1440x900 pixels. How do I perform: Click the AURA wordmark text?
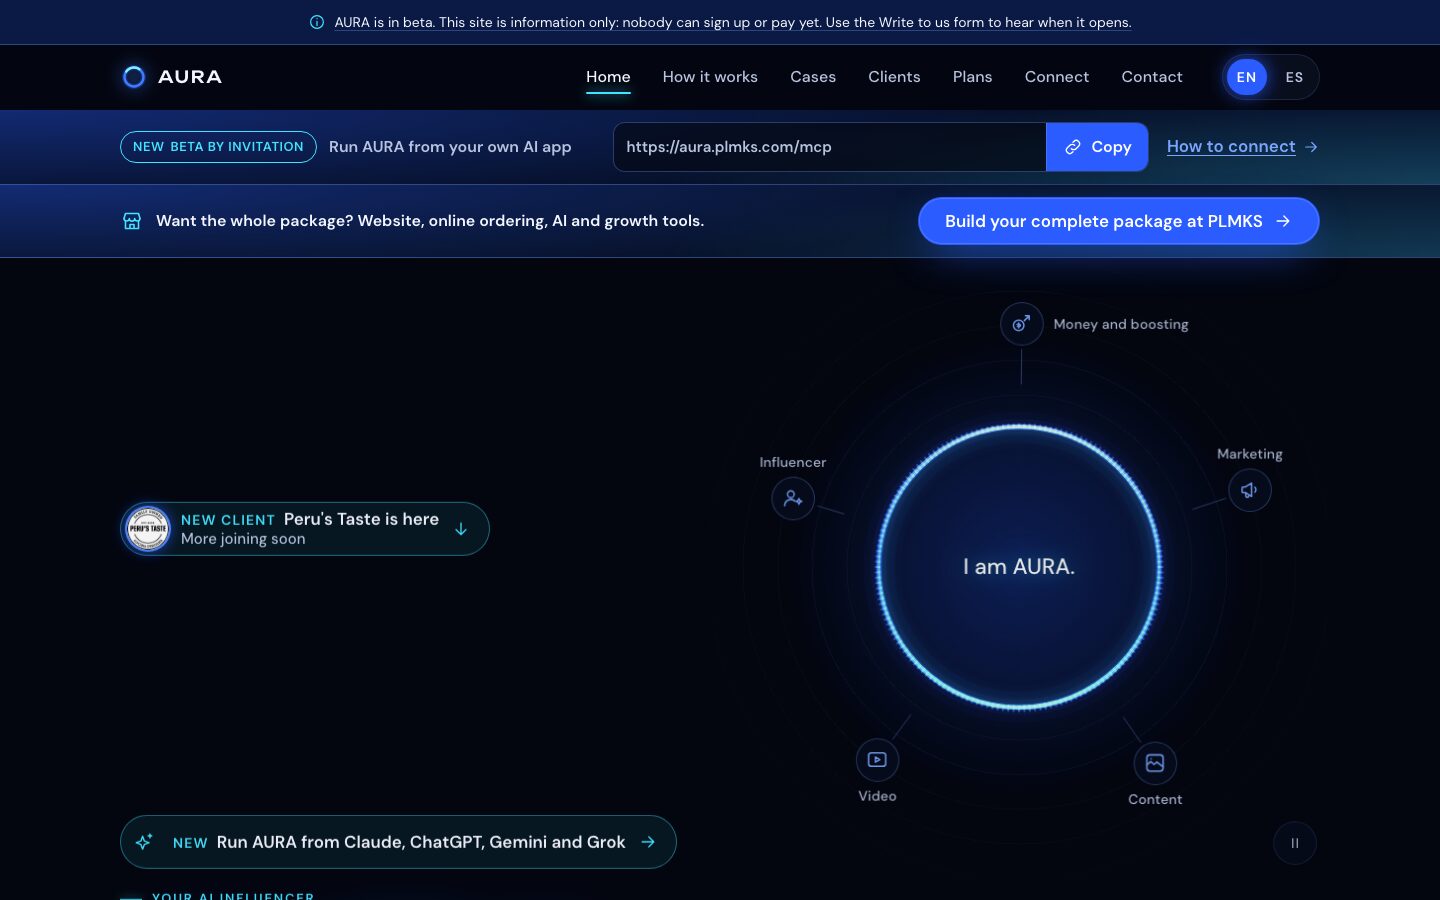pos(190,77)
